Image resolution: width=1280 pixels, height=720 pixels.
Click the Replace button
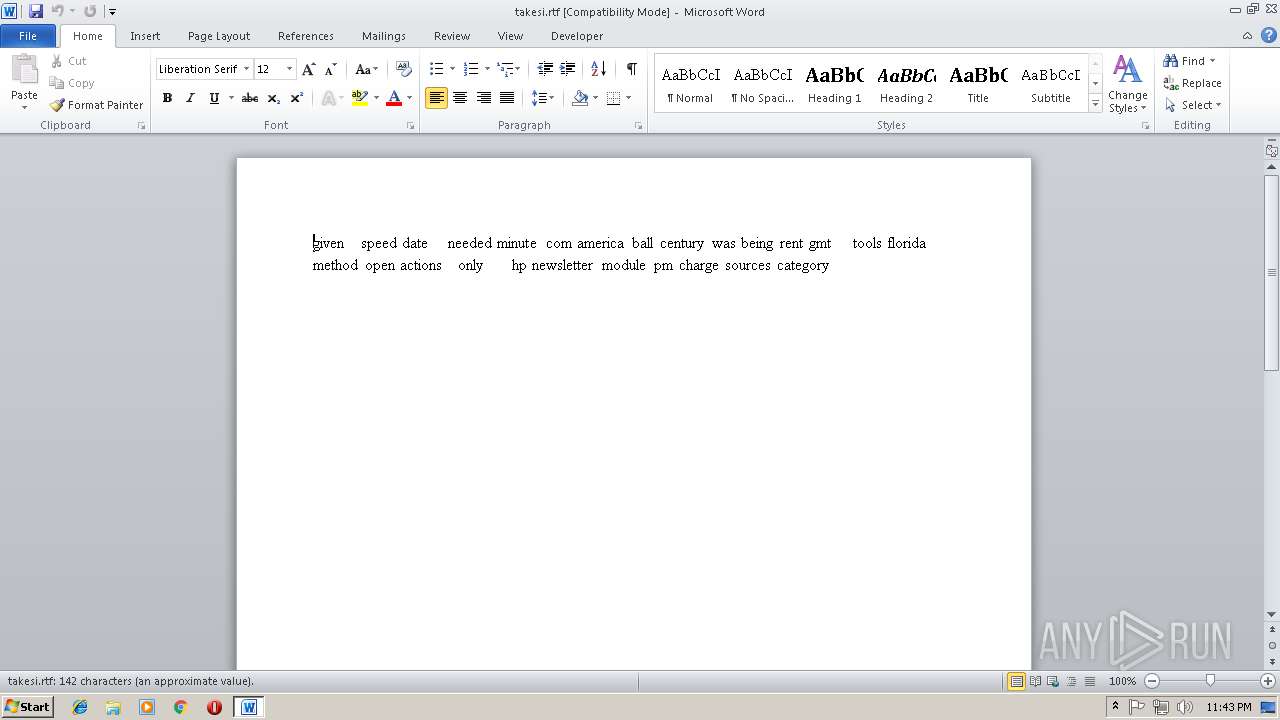click(1193, 83)
